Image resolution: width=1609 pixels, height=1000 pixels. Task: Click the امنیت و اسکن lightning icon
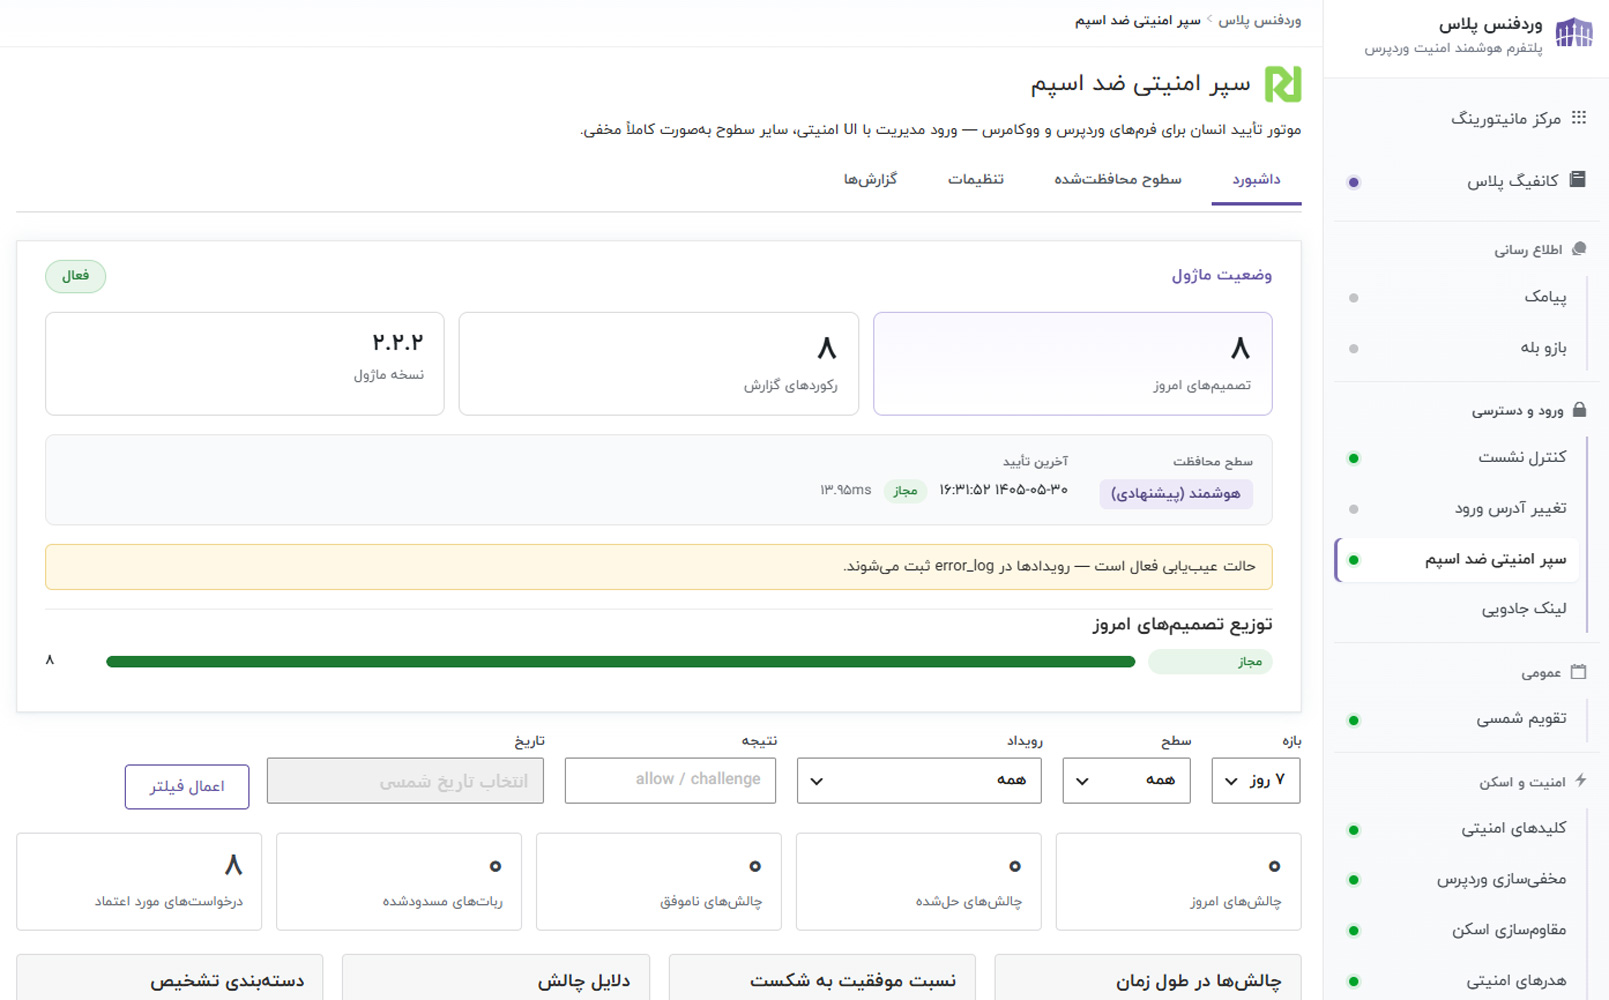[1581, 780]
